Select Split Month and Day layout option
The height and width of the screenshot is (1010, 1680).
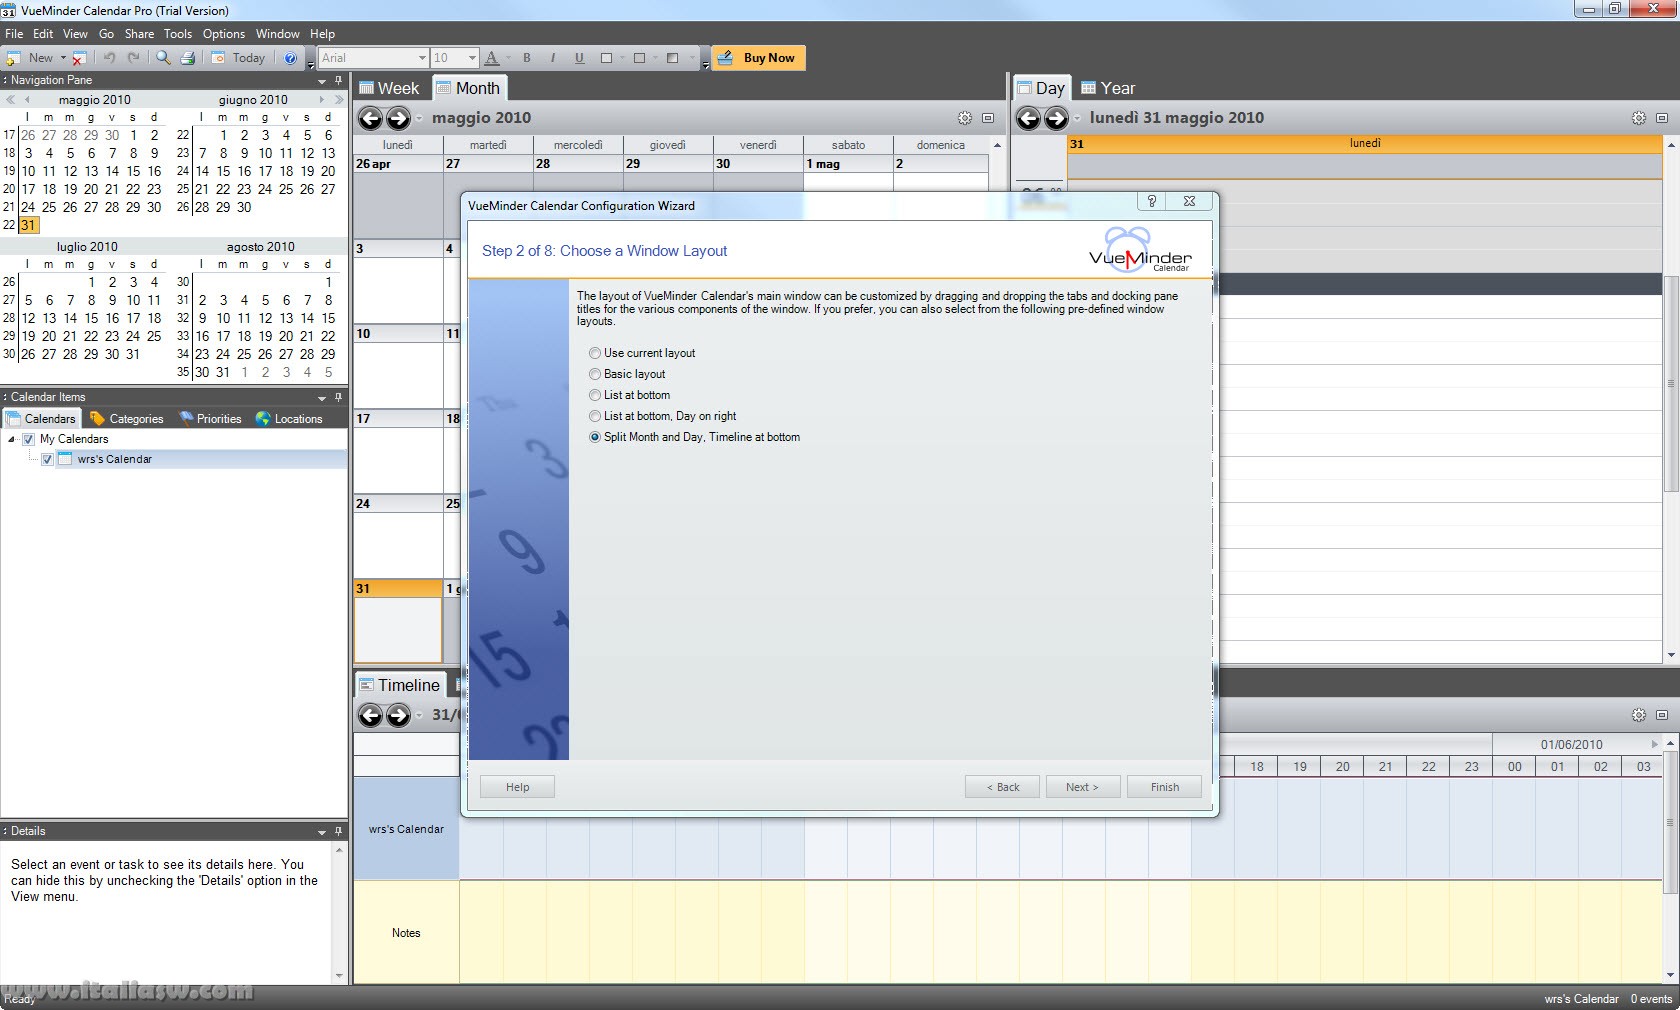[x=695, y=437]
